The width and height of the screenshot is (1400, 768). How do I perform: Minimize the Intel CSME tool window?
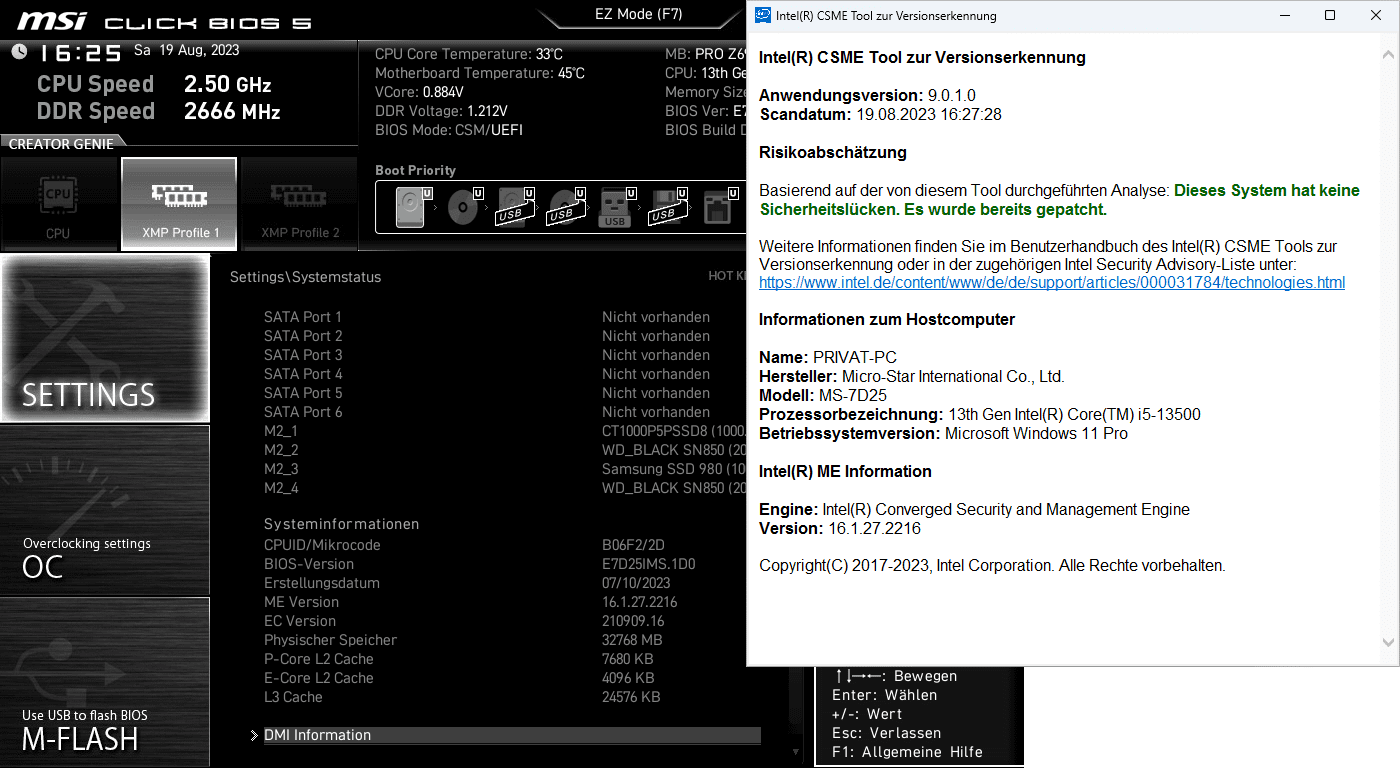click(x=1284, y=15)
